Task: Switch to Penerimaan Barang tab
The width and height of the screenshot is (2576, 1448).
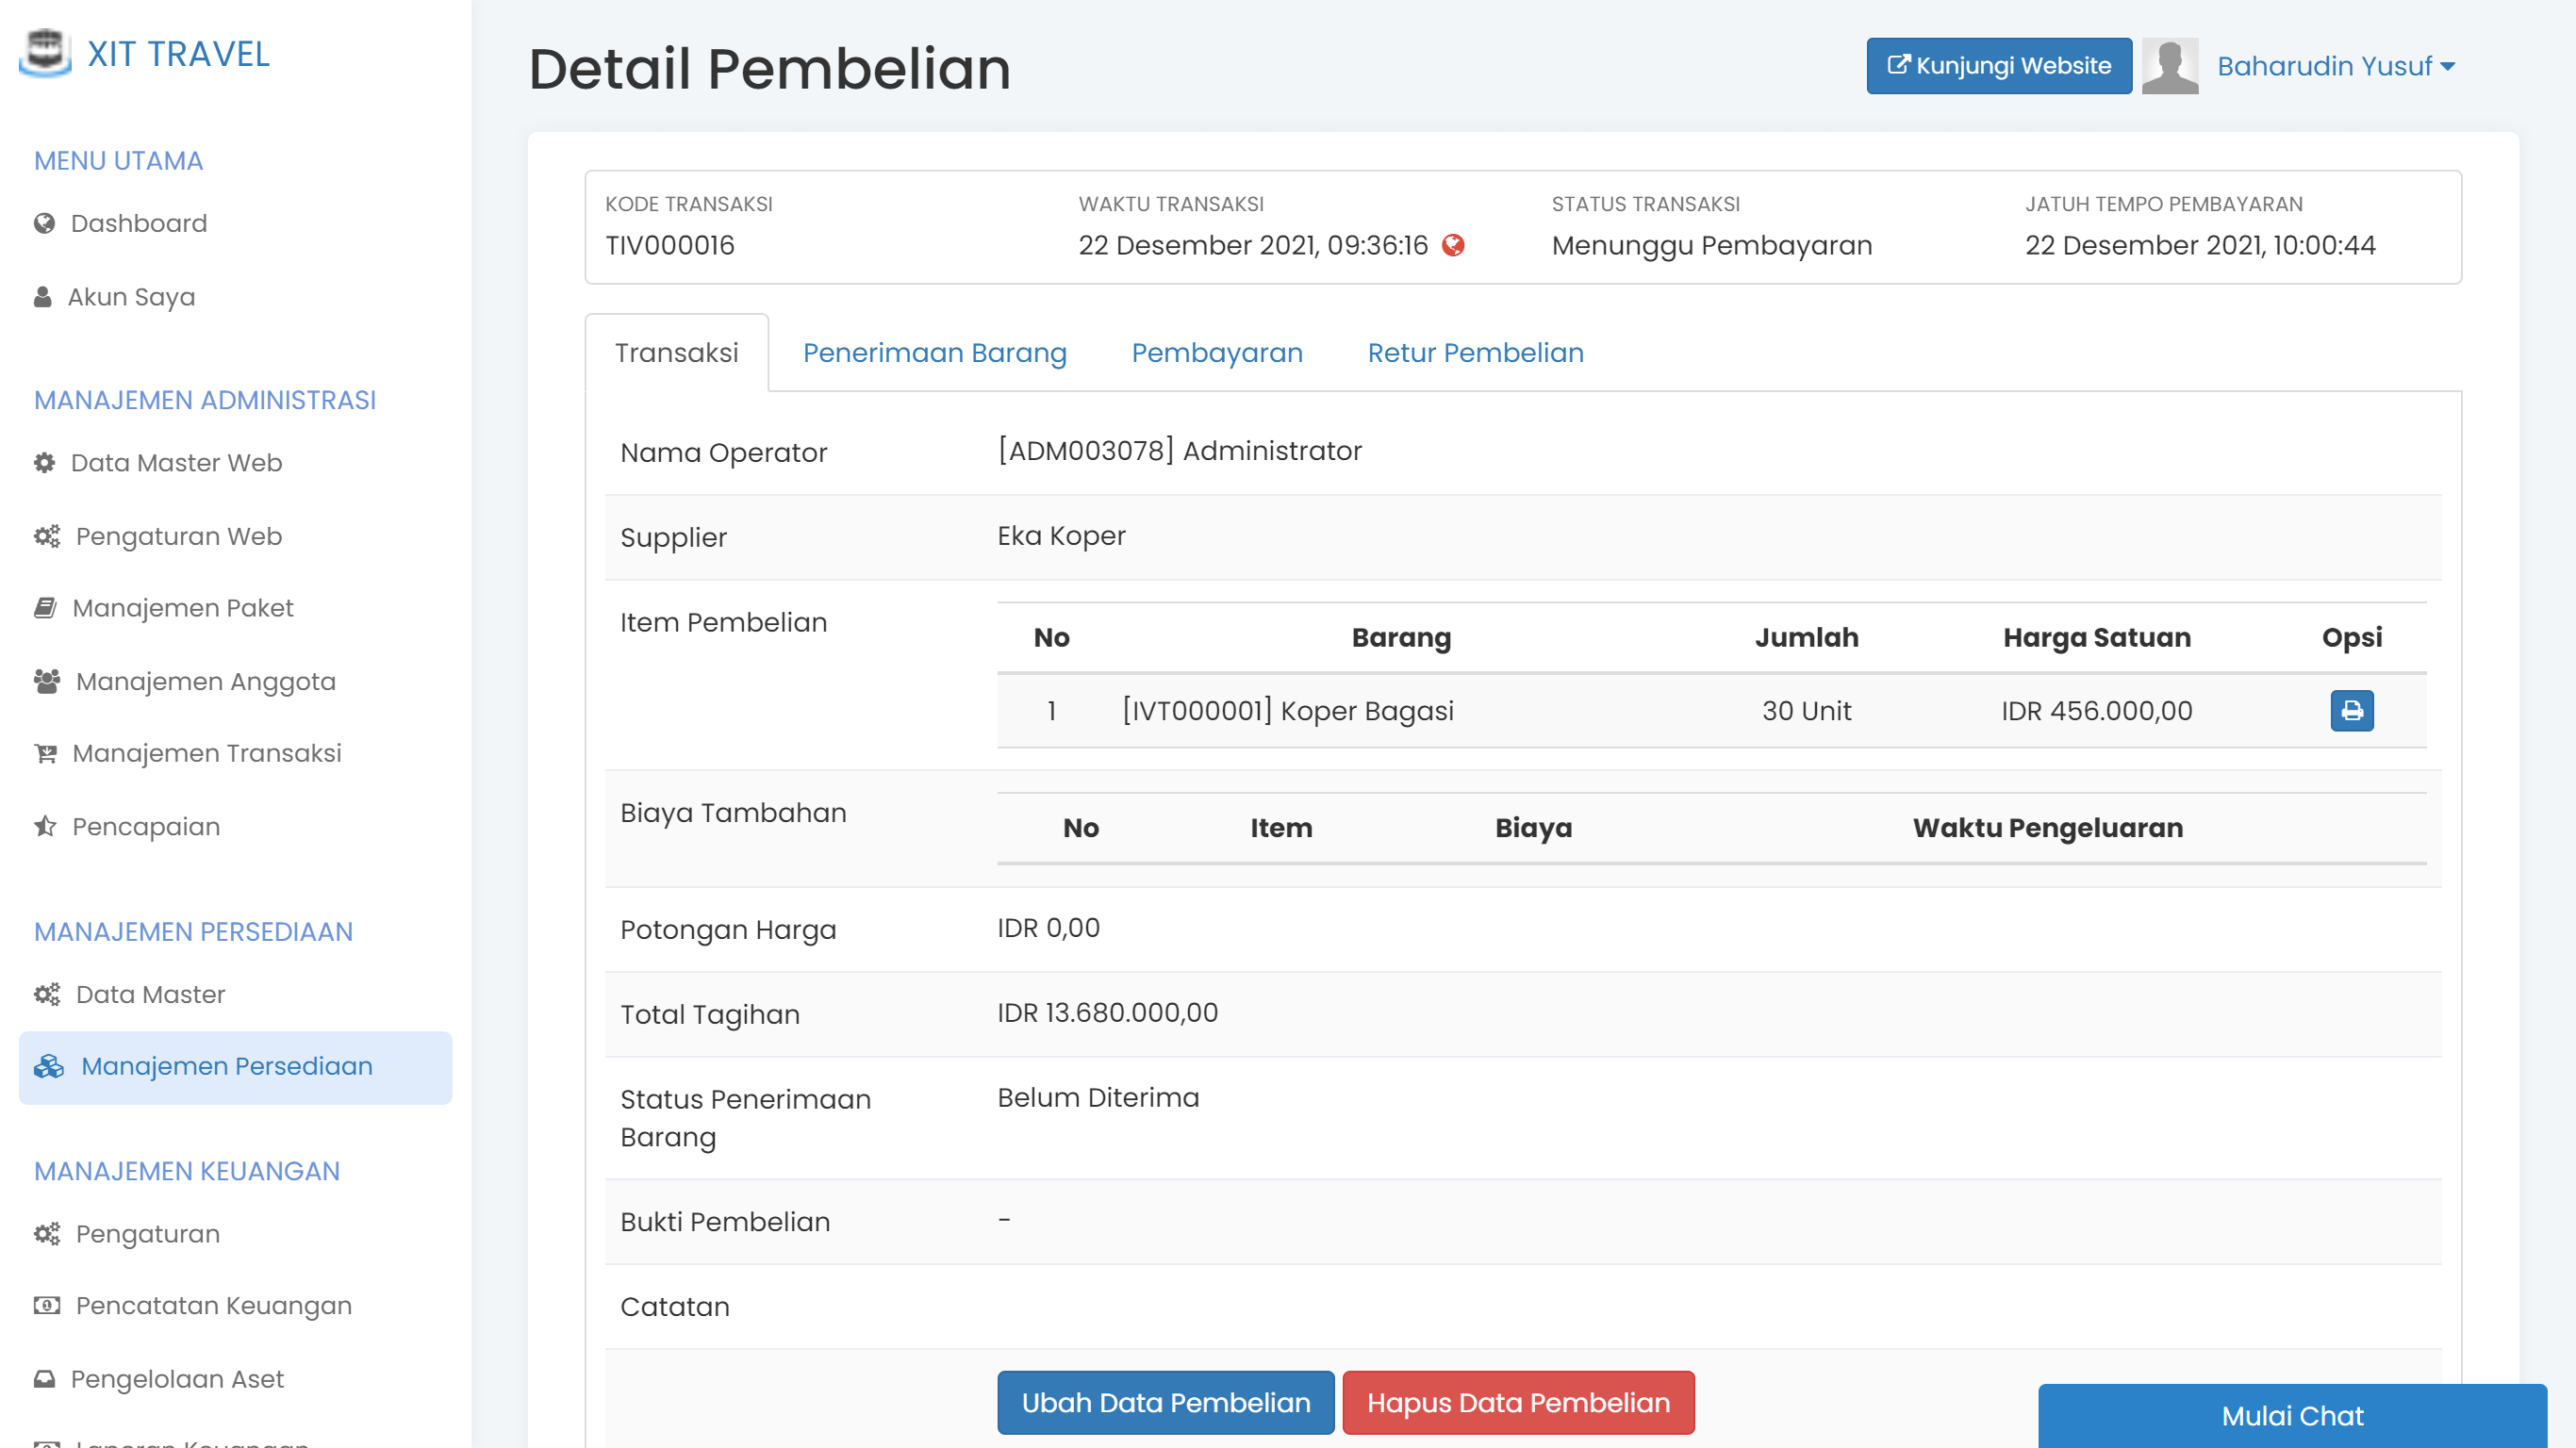Action: 934,352
